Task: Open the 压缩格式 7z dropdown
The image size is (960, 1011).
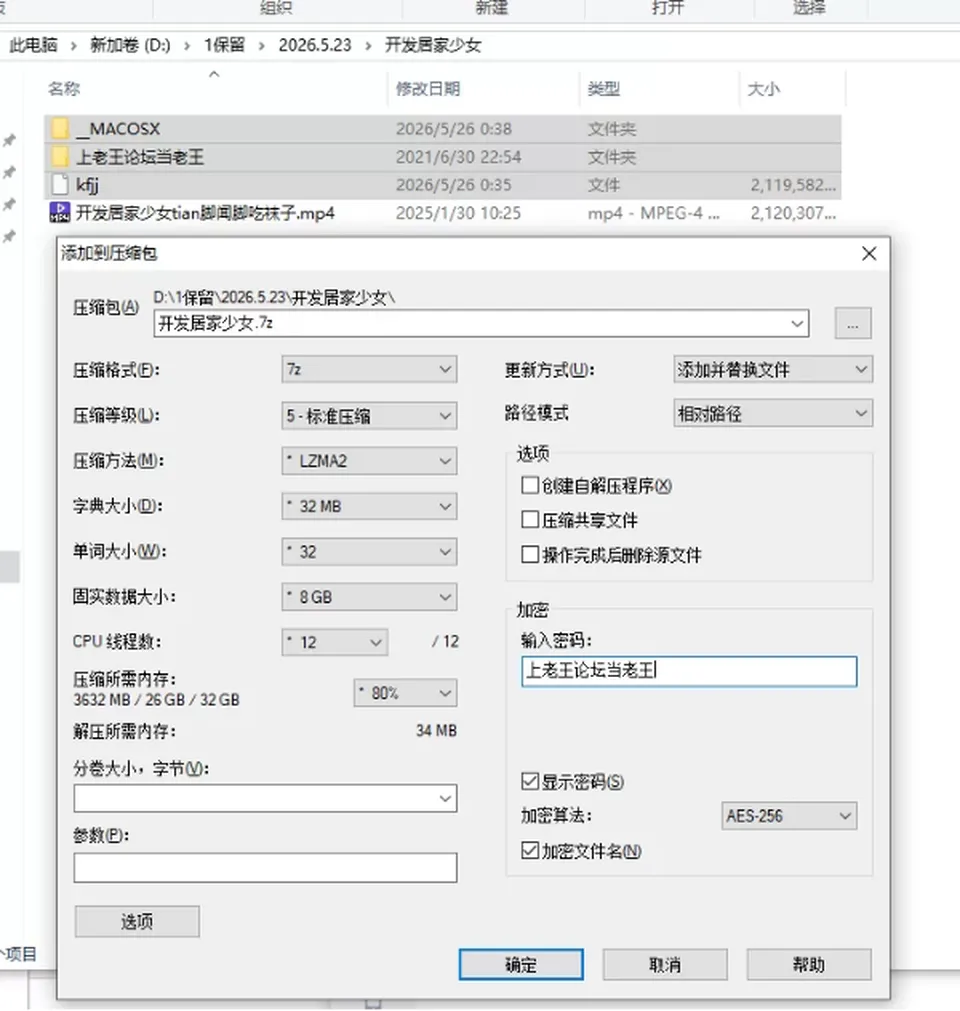Action: point(369,369)
